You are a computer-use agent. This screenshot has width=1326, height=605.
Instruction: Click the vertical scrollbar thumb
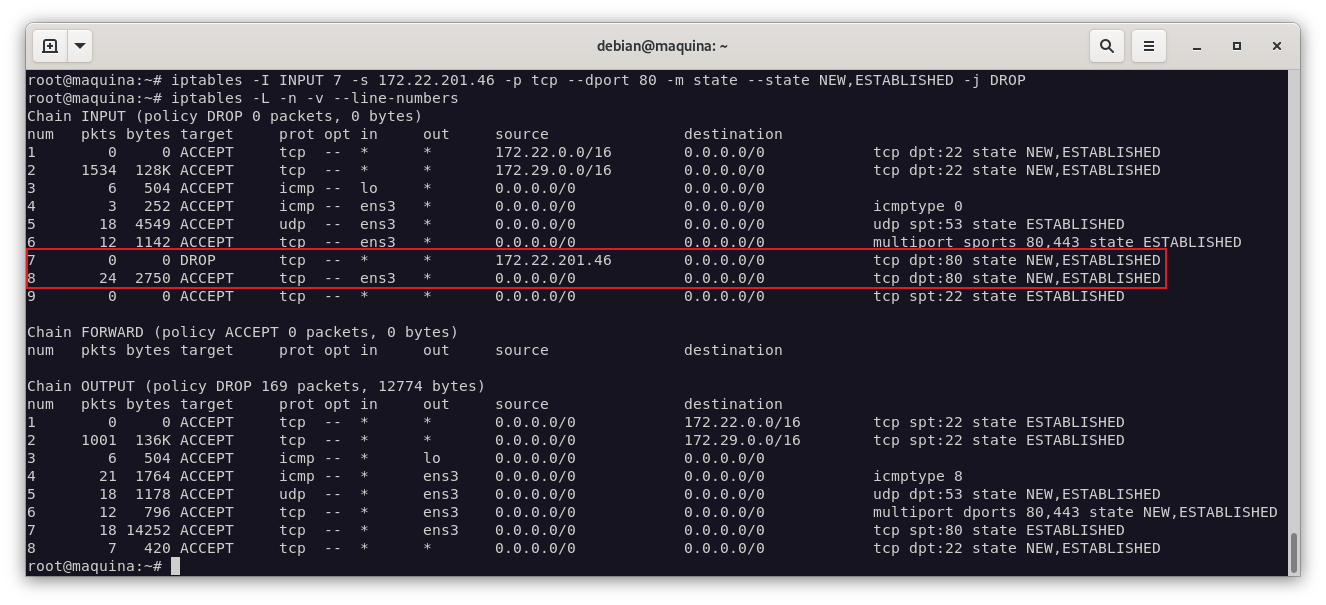[x=1293, y=552]
